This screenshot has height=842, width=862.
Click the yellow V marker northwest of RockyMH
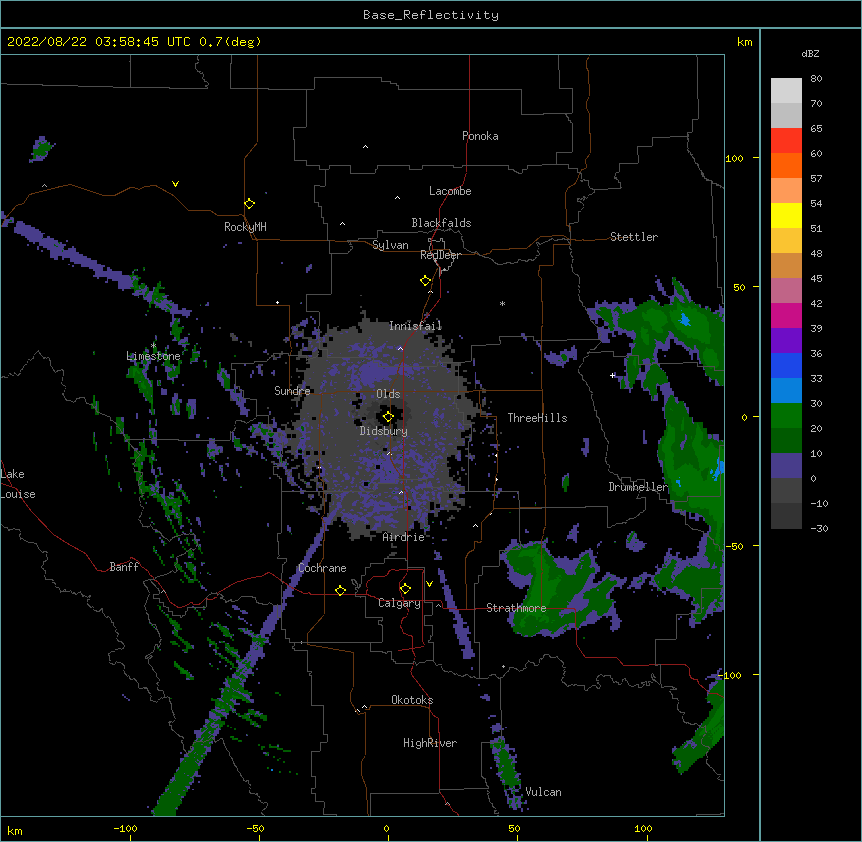click(x=175, y=184)
